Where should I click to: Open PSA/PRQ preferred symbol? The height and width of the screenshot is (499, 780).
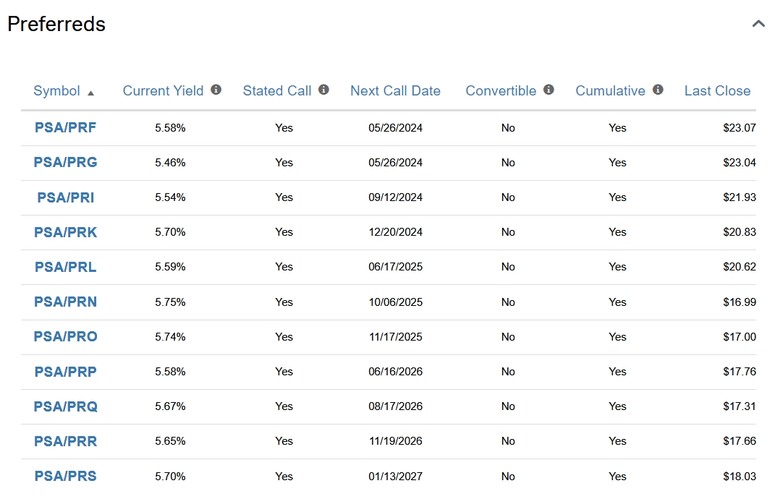pyautogui.click(x=65, y=406)
